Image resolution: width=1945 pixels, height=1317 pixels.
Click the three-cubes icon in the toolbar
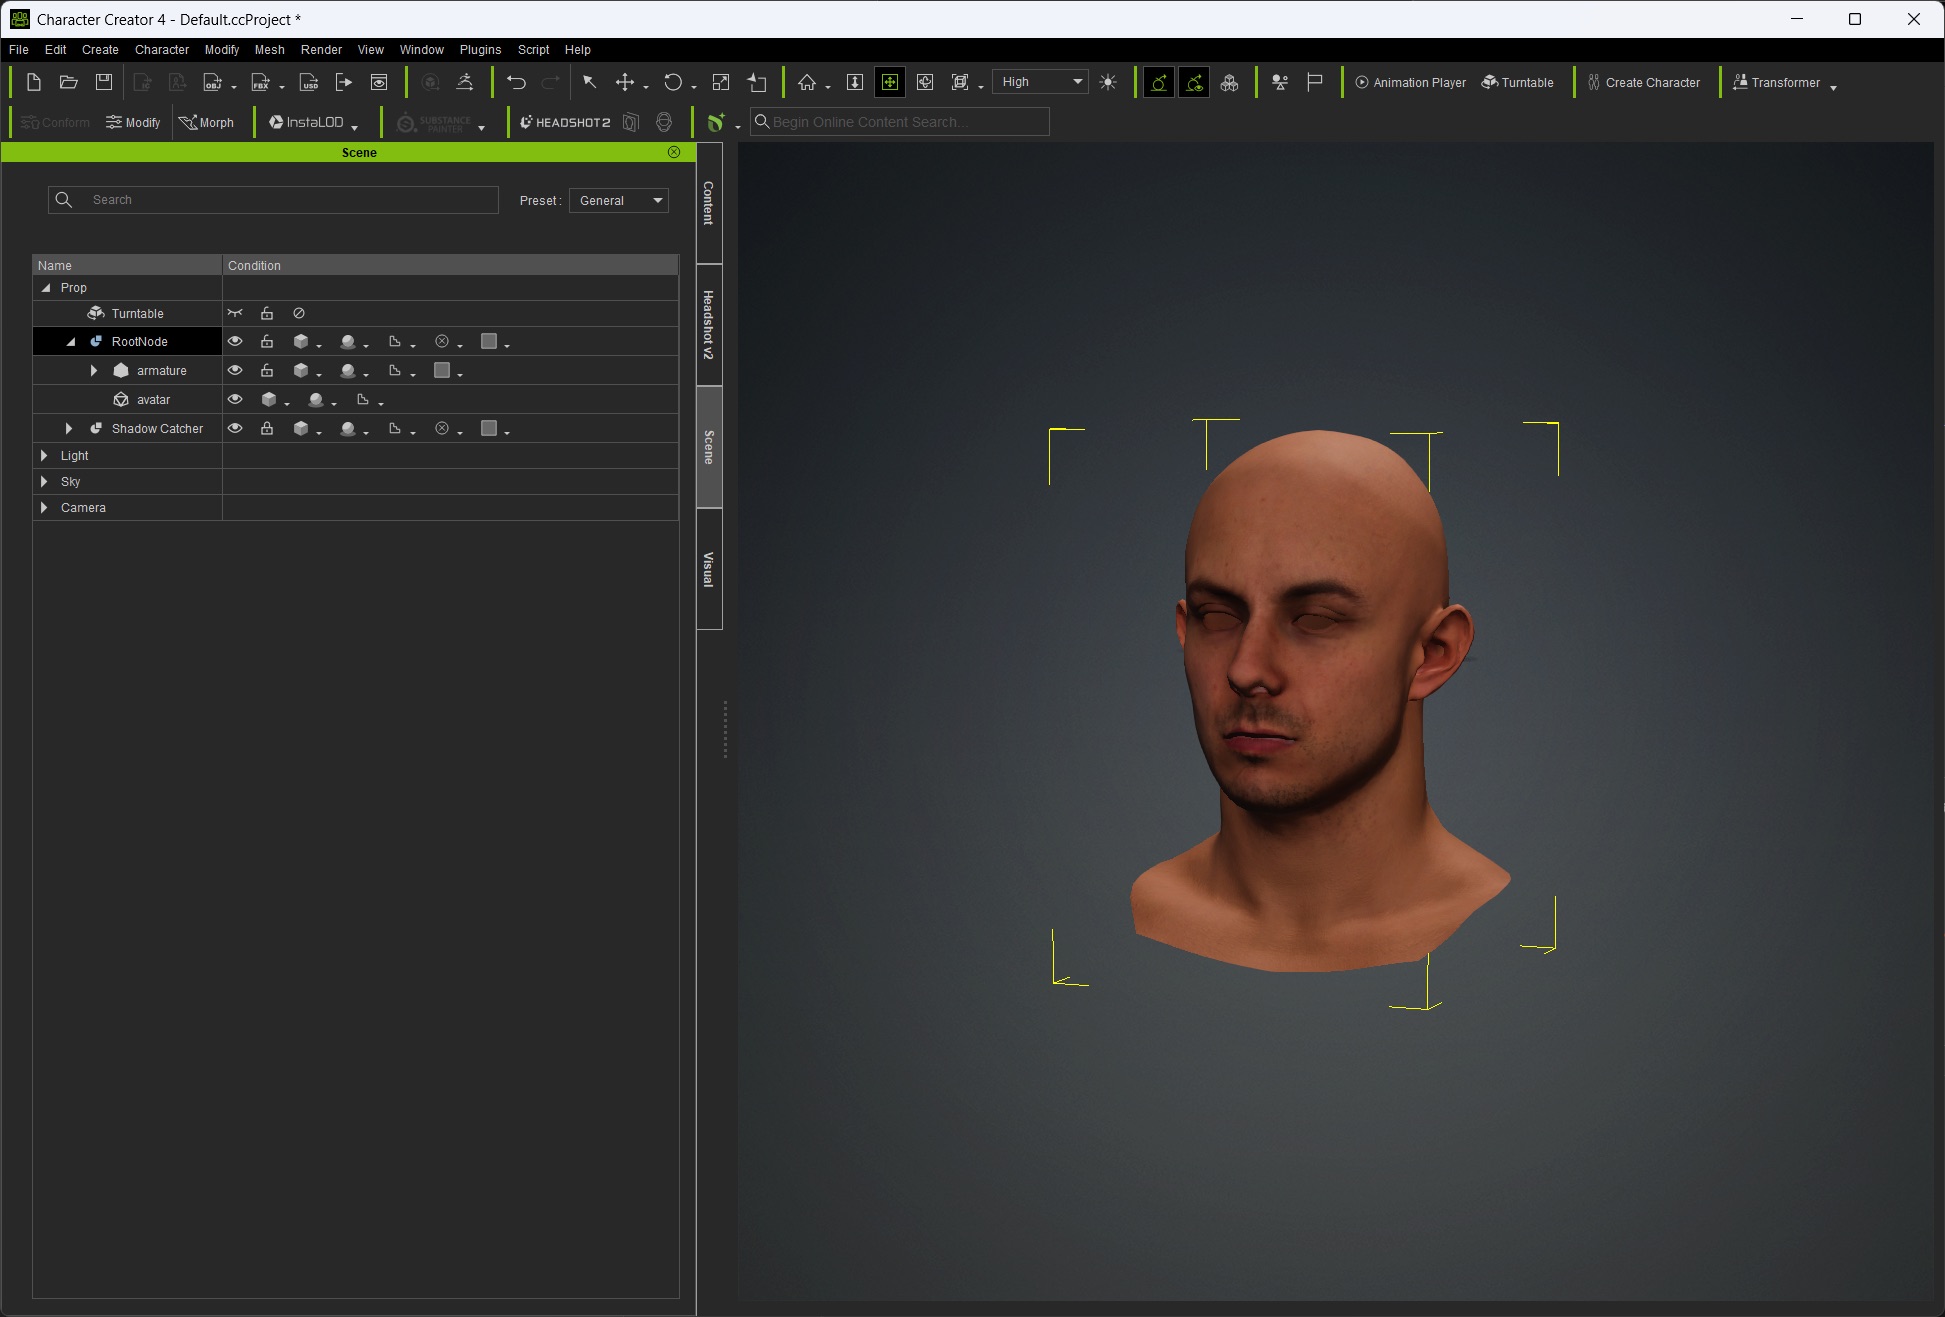(1230, 82)
